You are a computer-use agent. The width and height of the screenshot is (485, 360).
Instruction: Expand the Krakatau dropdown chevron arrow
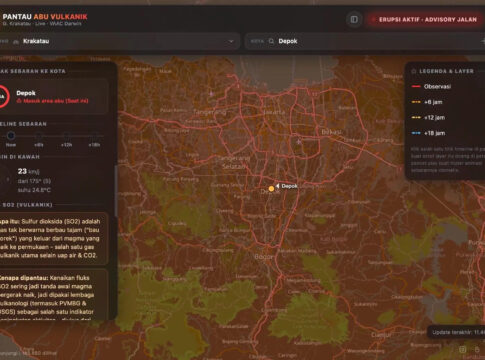click(231, 41)
